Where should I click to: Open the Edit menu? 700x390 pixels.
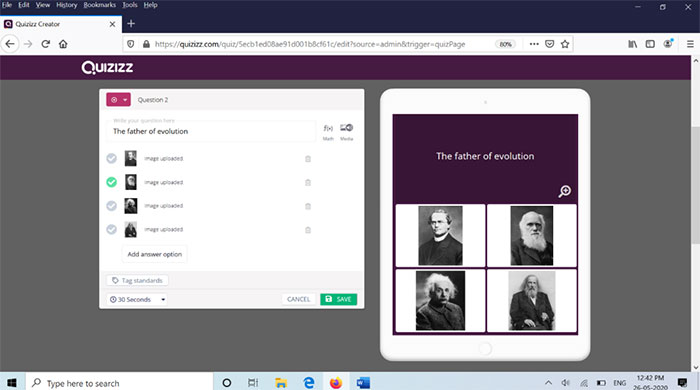pyautogui.click(x=24, y=5)
